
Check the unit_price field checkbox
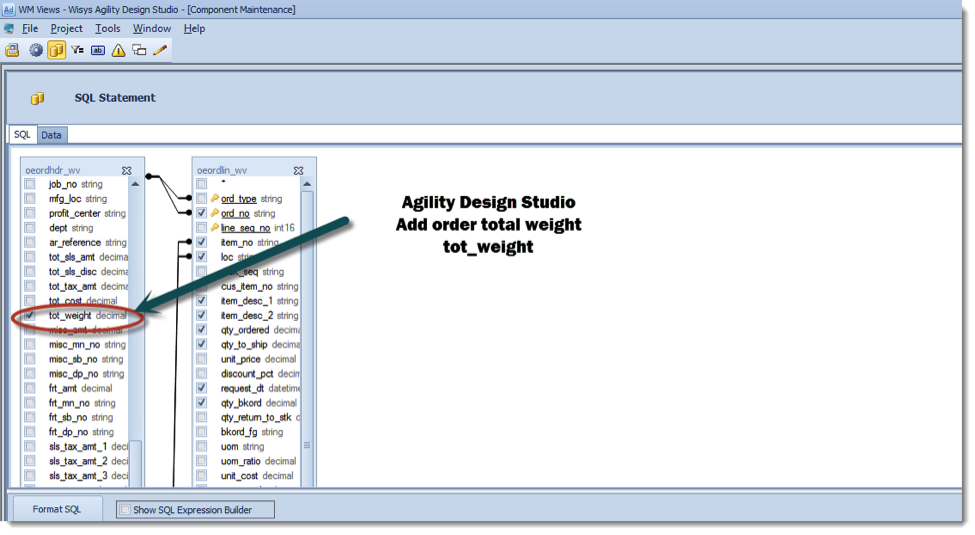pyautogui.click(x=201, y=359)
